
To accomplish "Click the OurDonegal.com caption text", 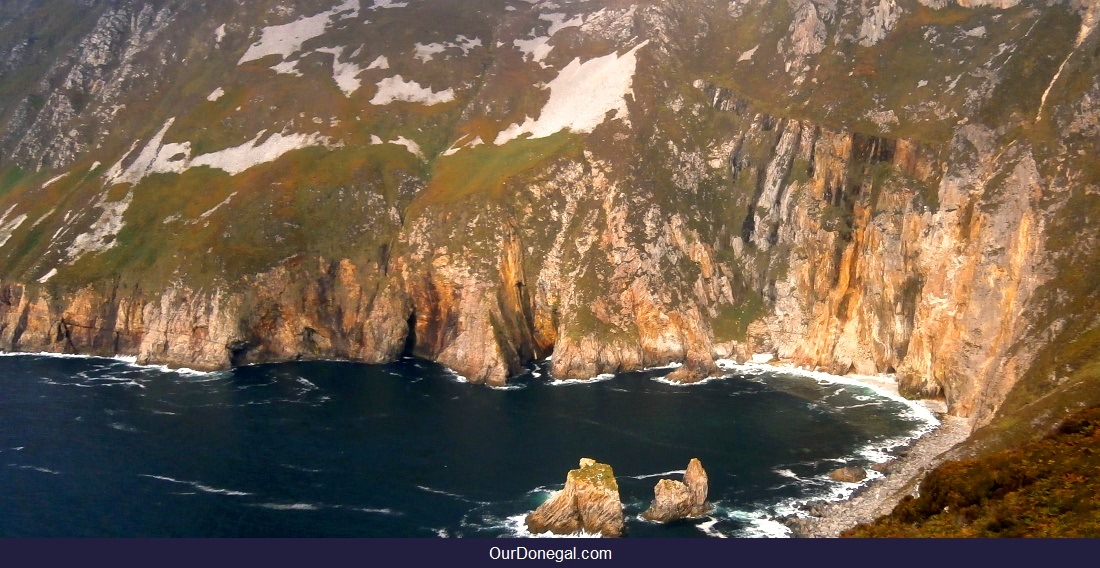I will coord(550,554).
